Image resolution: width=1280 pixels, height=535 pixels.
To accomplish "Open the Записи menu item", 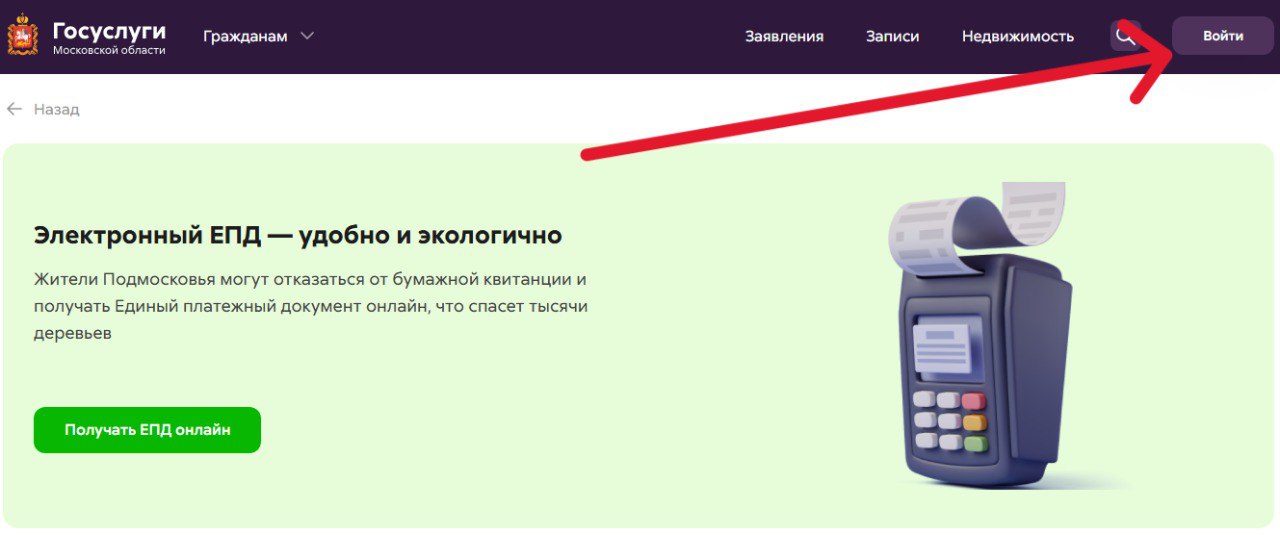I will pyautogui.click(x=892, y=36).
